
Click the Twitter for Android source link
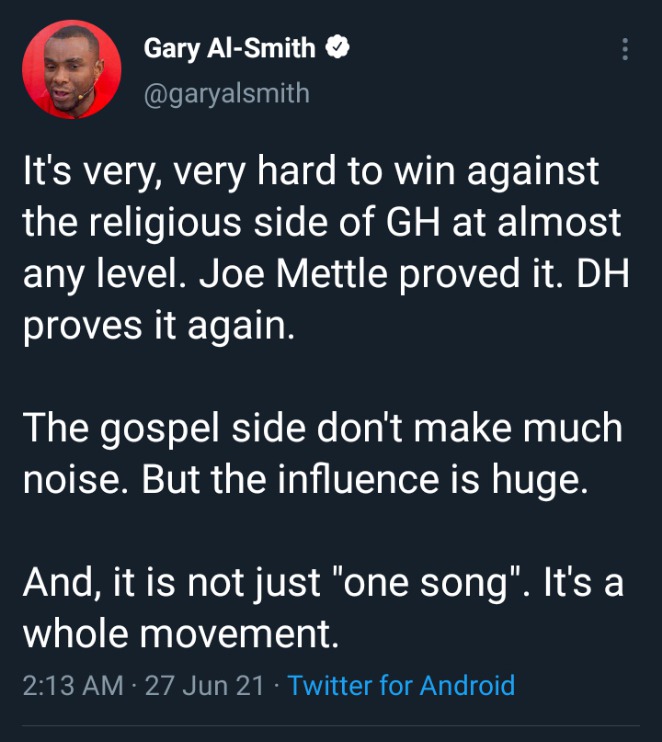point(401,686)
